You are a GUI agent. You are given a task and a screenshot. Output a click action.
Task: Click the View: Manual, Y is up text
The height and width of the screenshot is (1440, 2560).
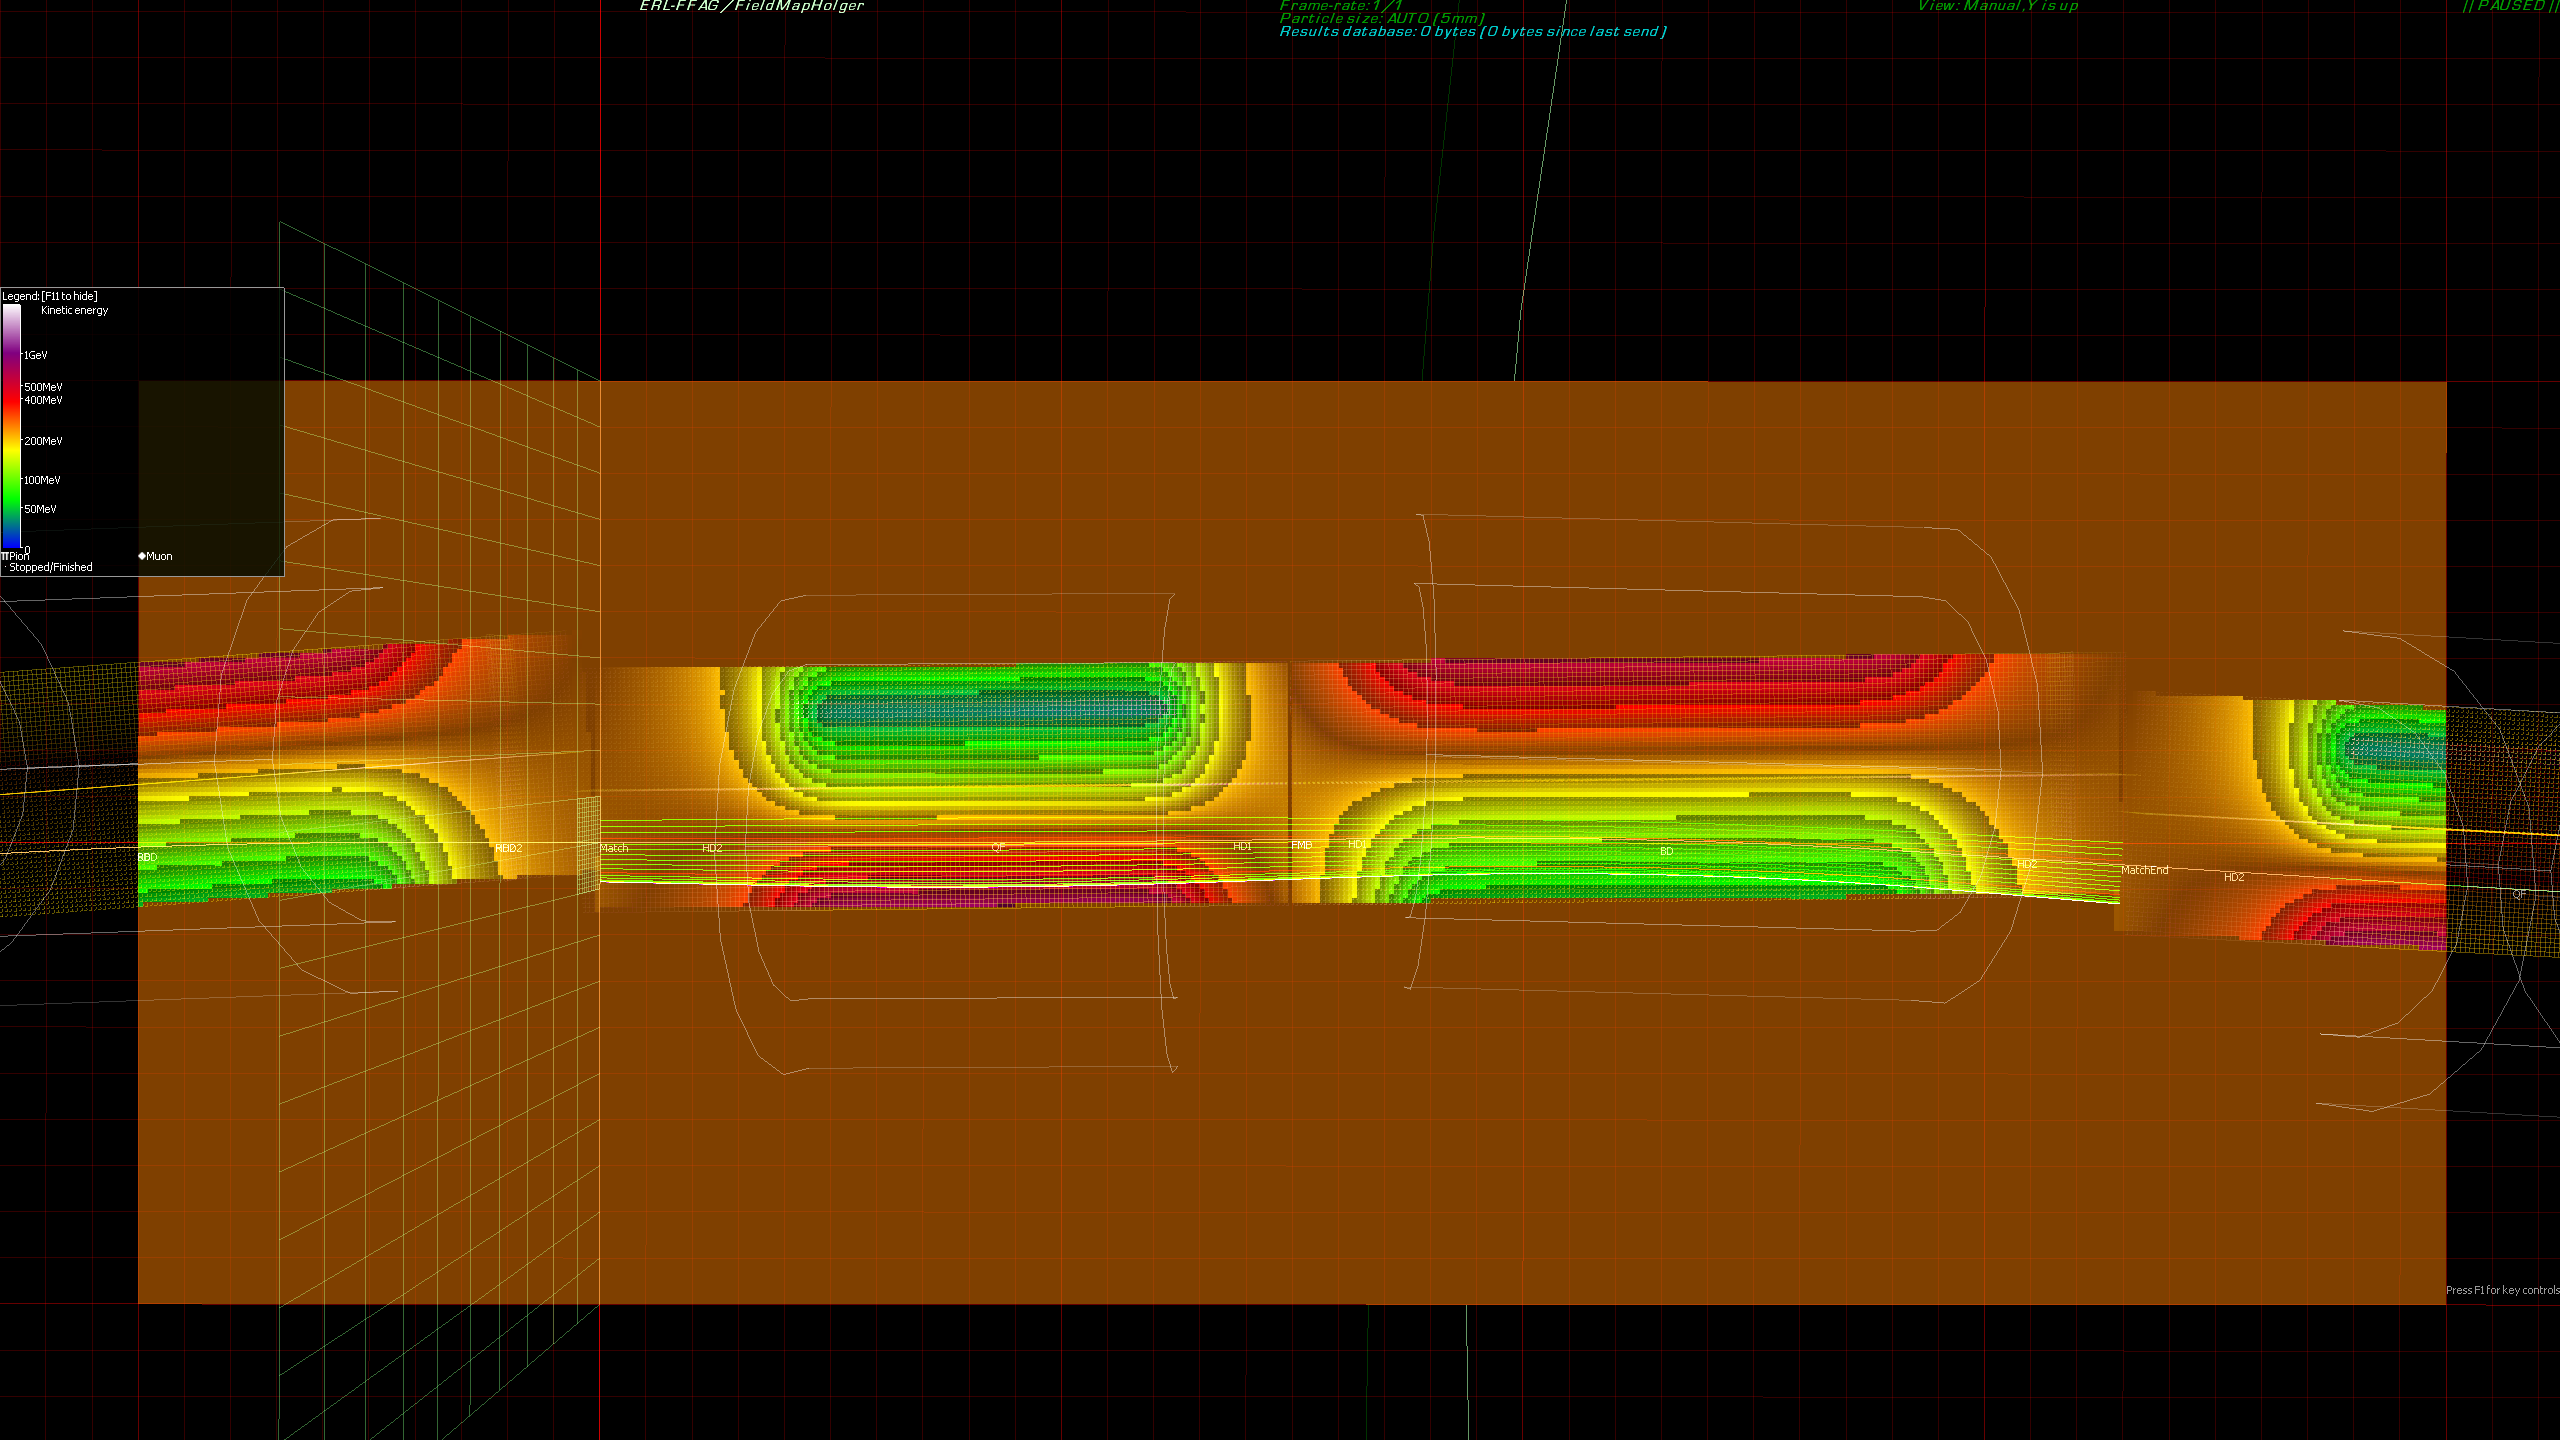click(x=1997, y=6)
